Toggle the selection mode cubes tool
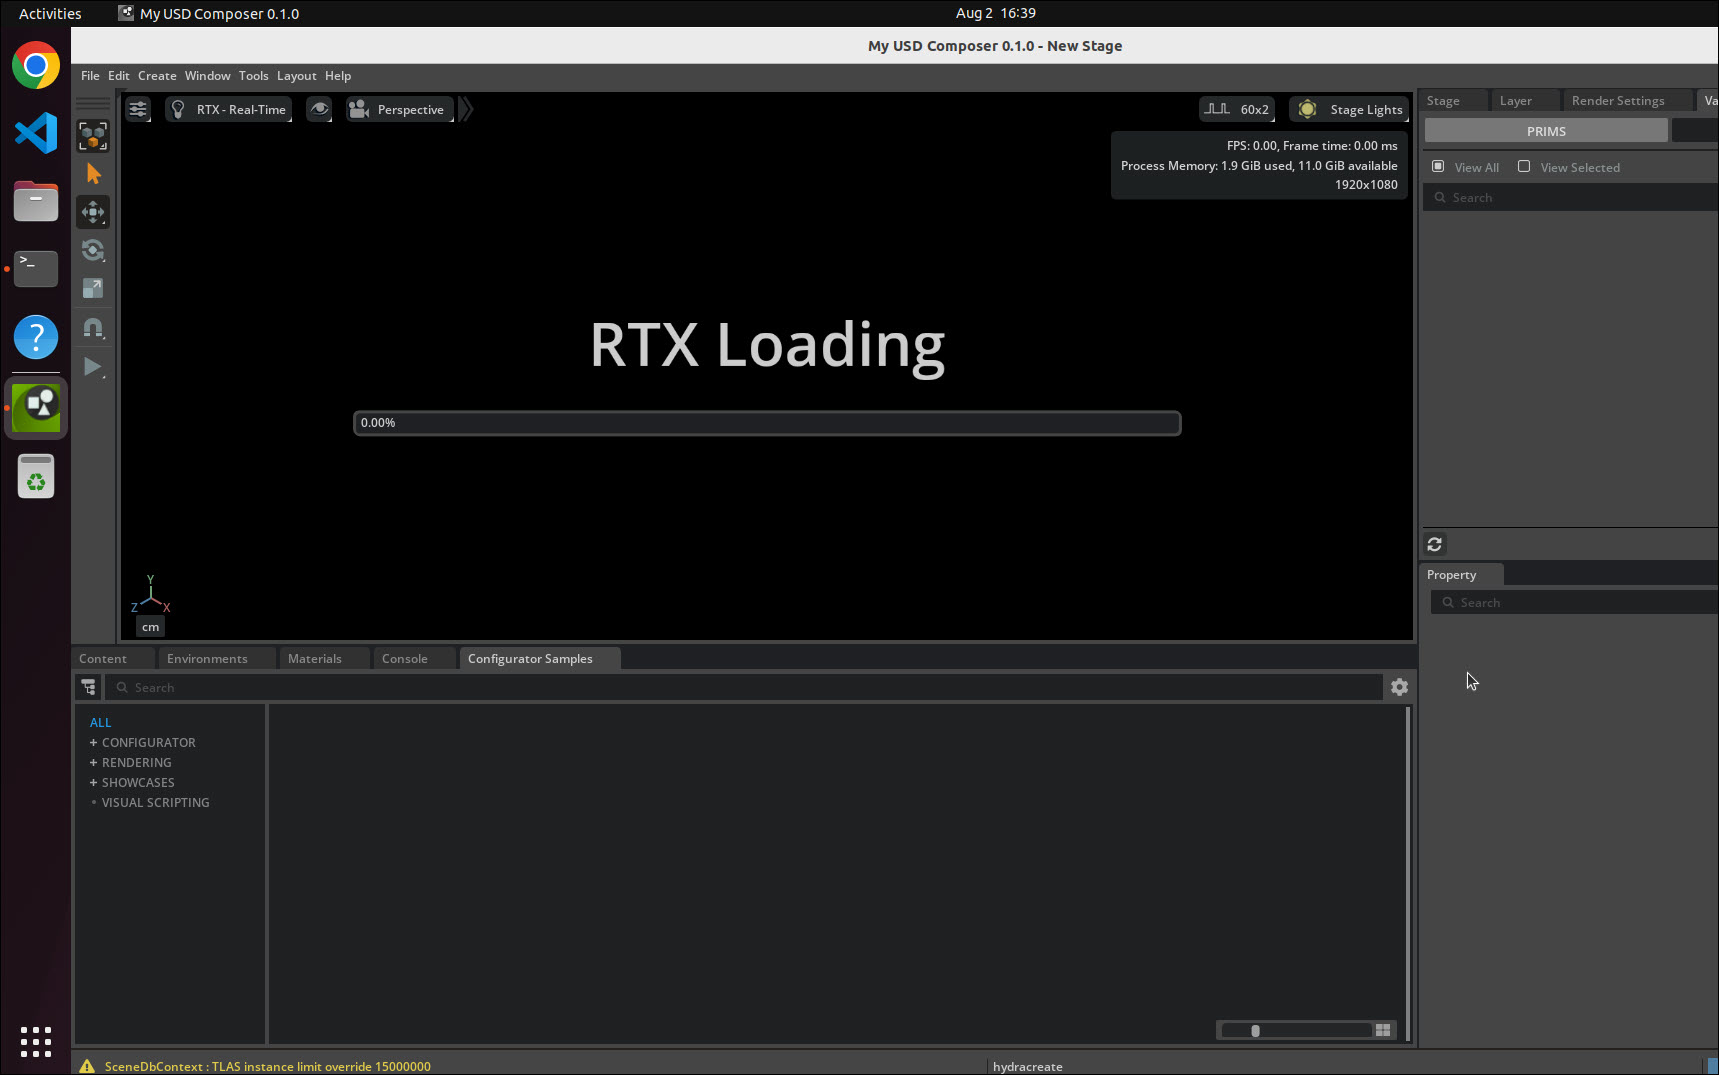The image size is (1719, 1075). point(93,135)
